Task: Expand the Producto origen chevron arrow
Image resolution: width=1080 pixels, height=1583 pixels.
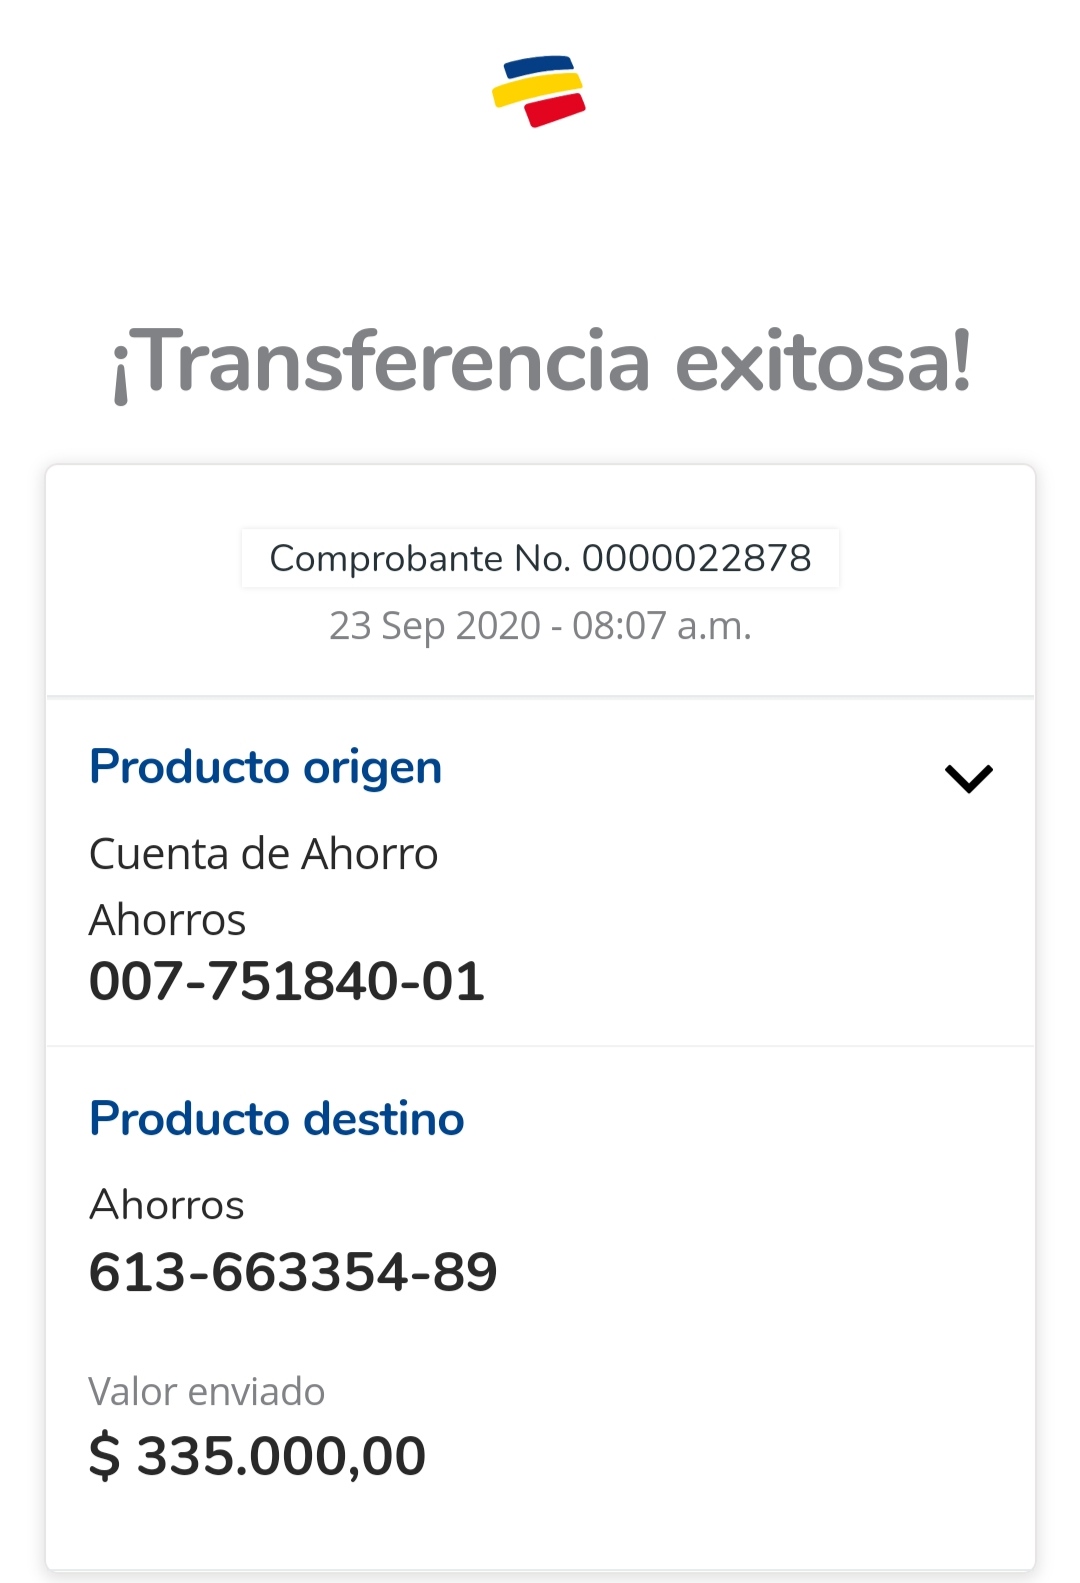Action: 968,778
